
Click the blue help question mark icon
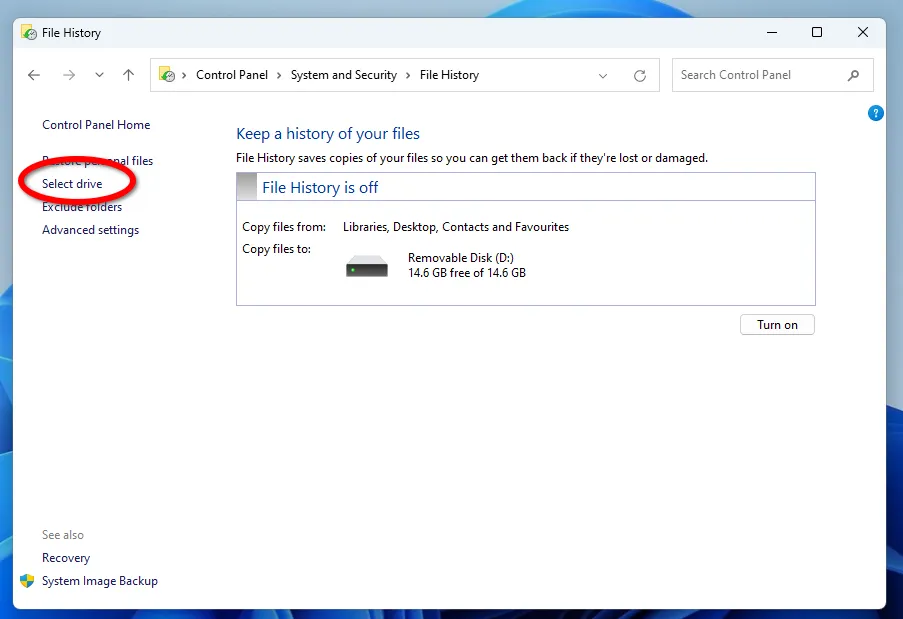tap(876, 114)
